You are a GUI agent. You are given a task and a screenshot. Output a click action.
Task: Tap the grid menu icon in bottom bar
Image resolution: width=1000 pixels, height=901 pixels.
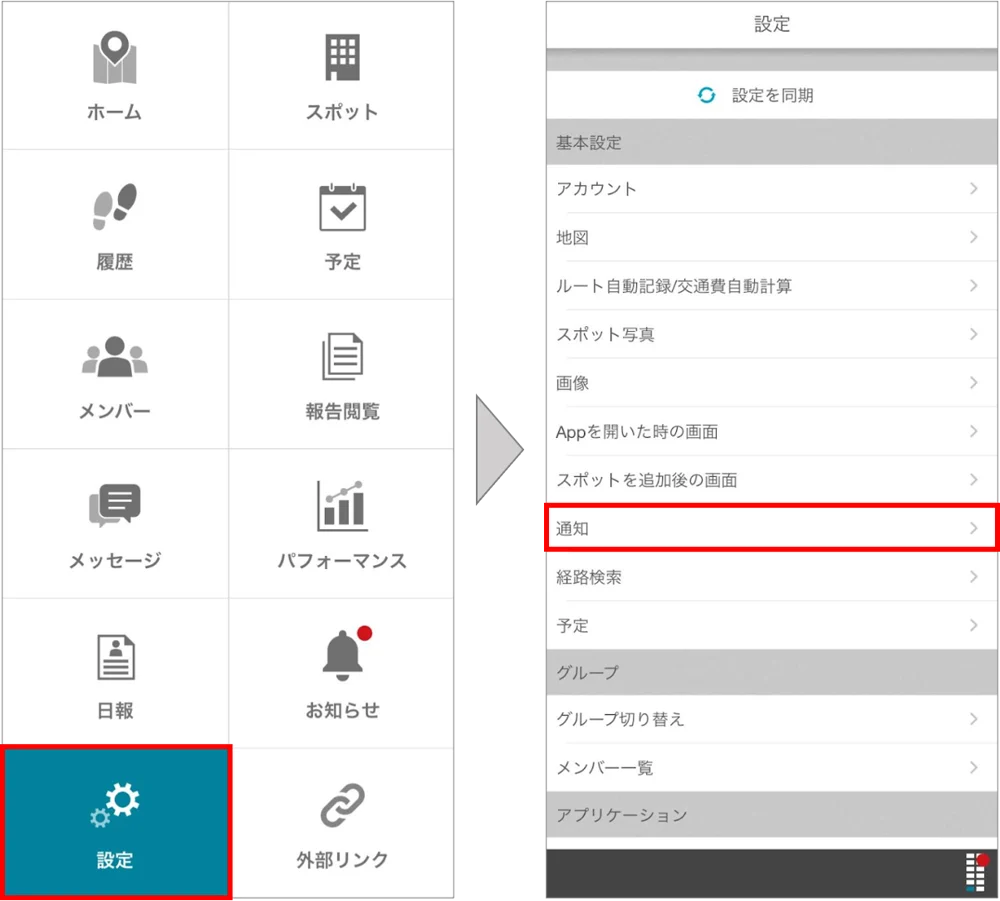976,872
